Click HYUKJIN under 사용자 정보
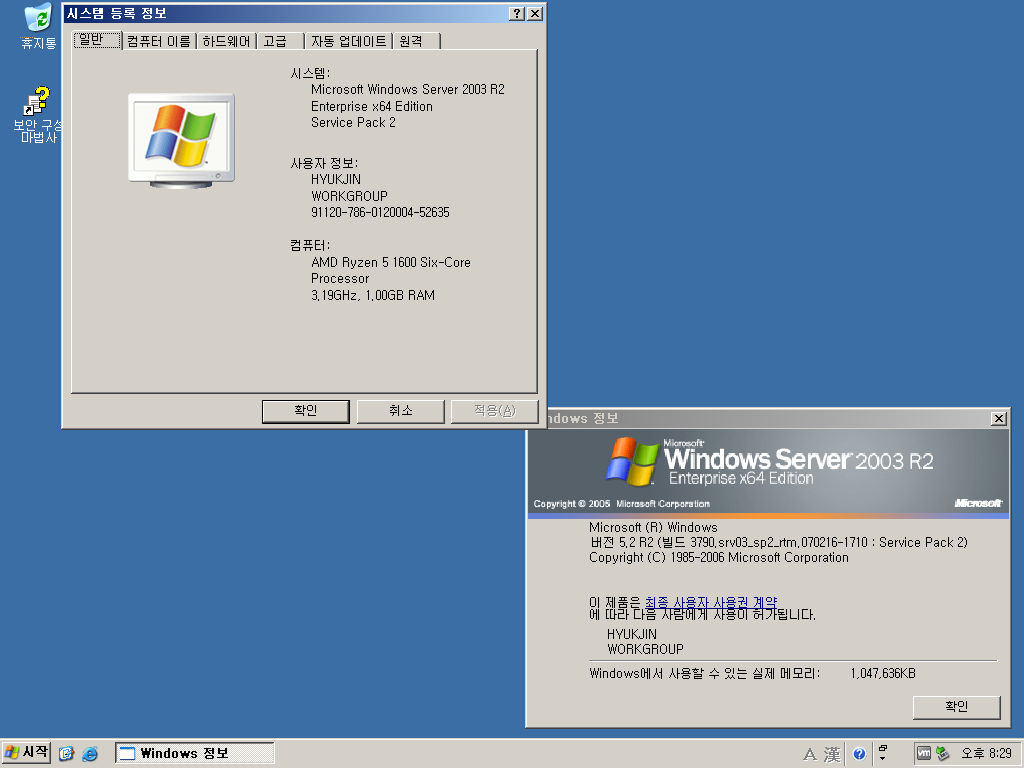The image size is (1024, 768). pos(336,180)
